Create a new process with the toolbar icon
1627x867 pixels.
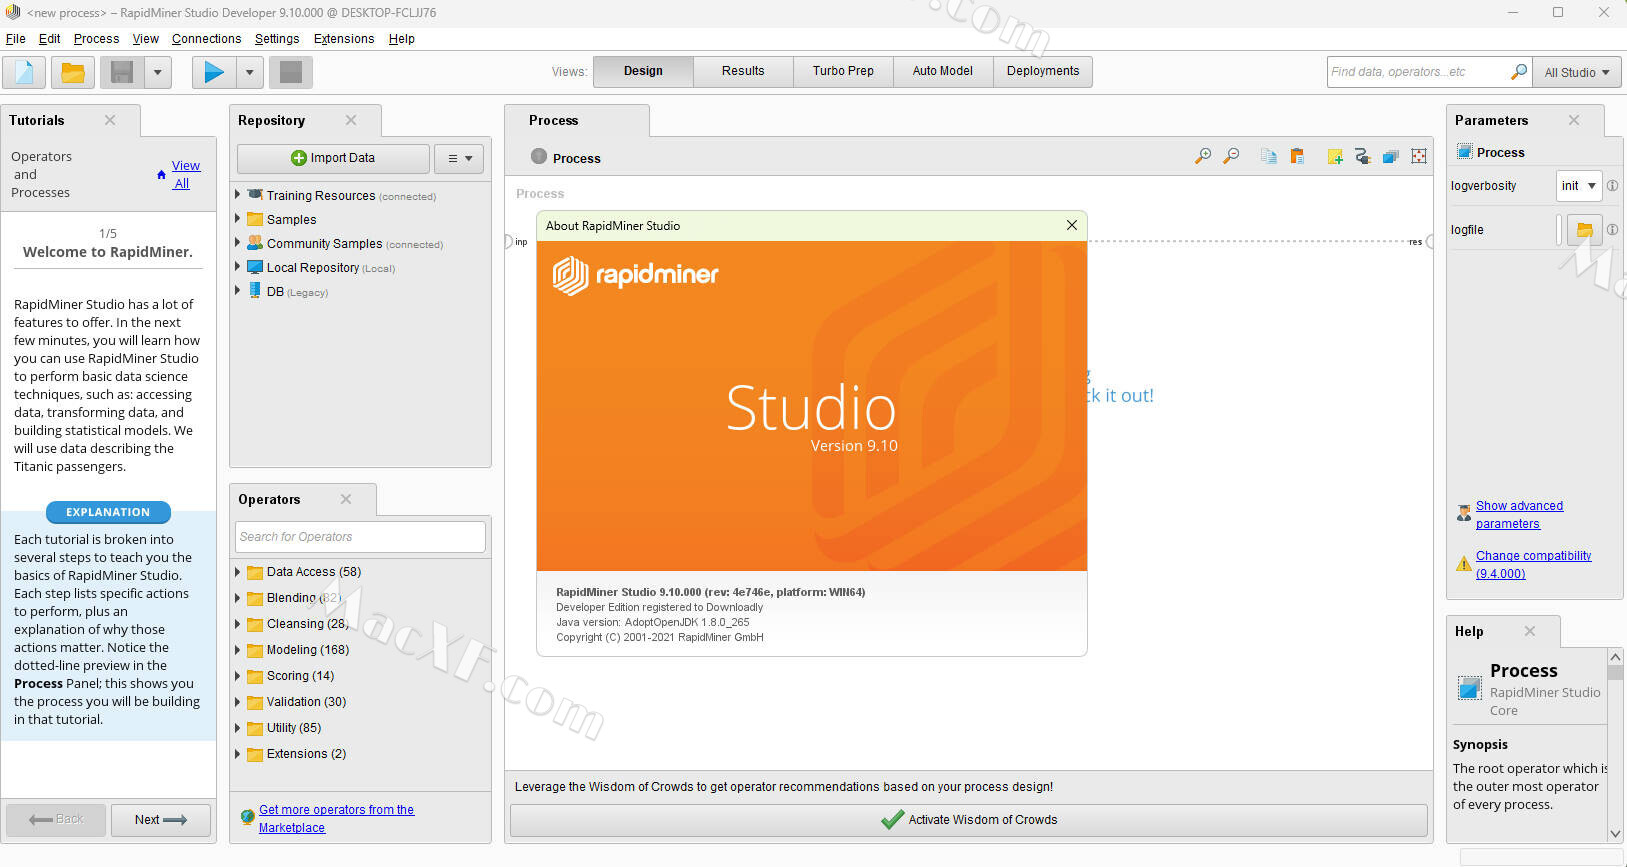(x=24, y=72)
